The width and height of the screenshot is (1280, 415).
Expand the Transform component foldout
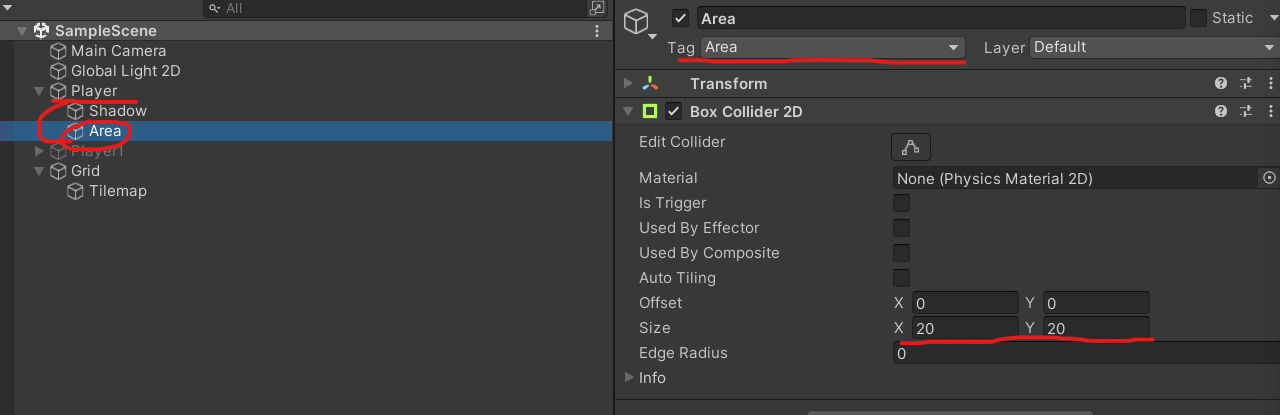coord(628,84)
